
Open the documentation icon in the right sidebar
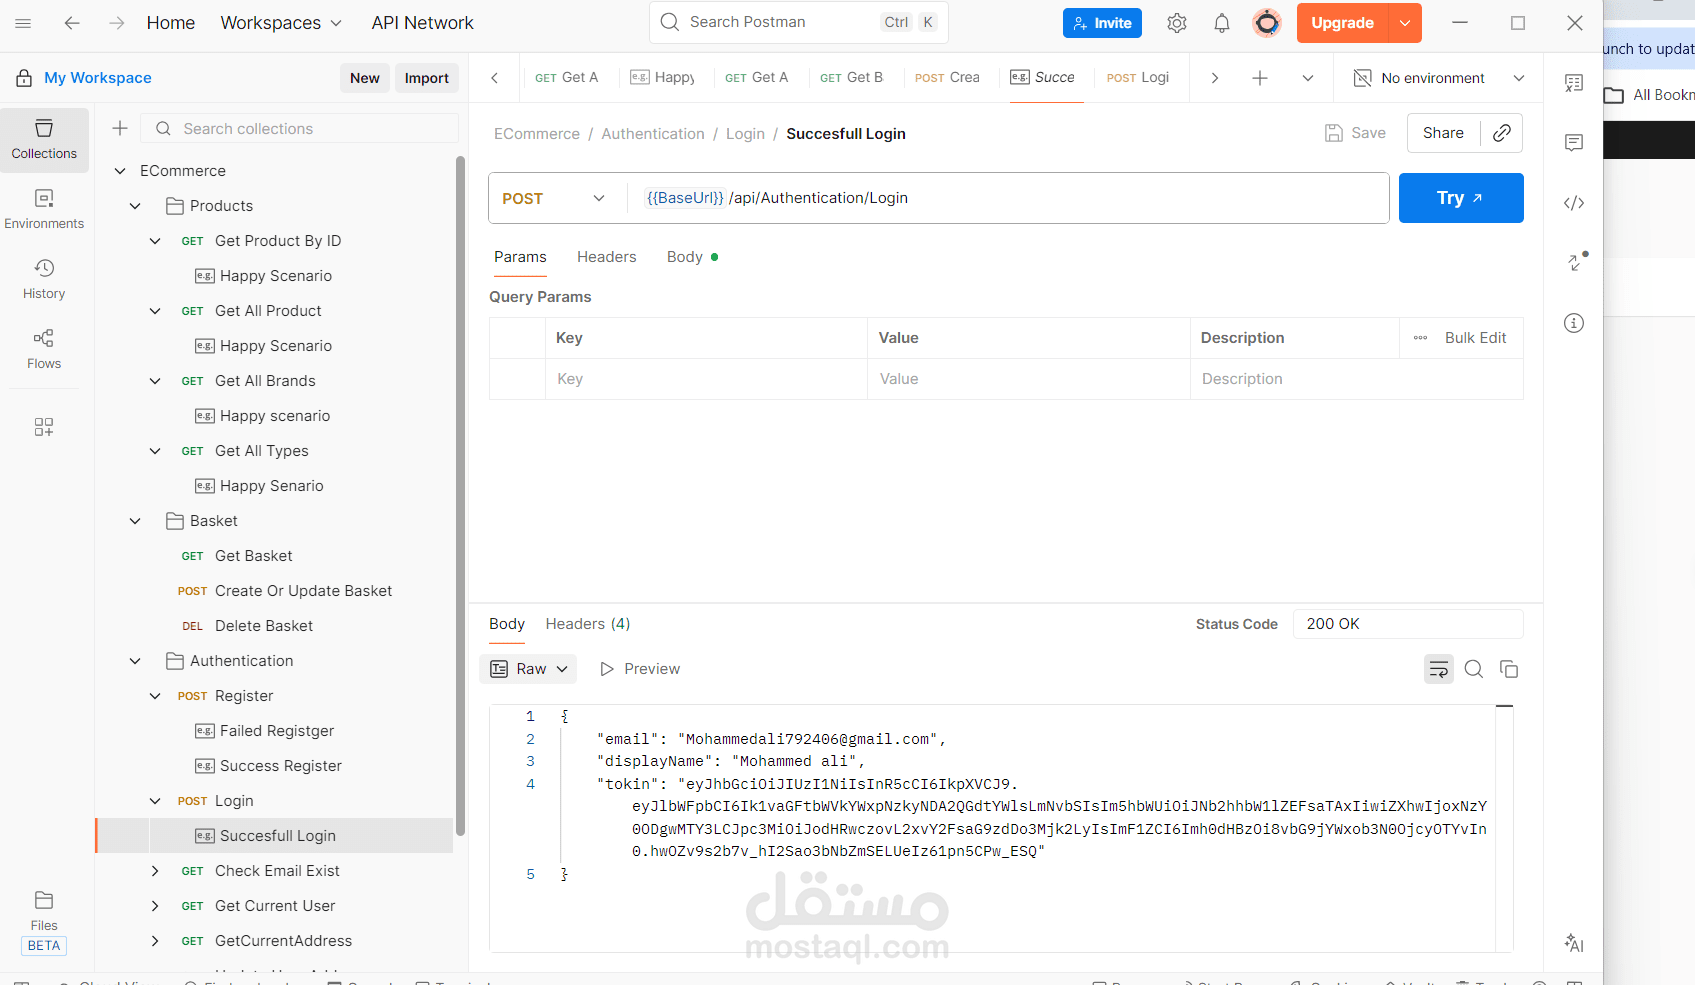[1574, 83]
